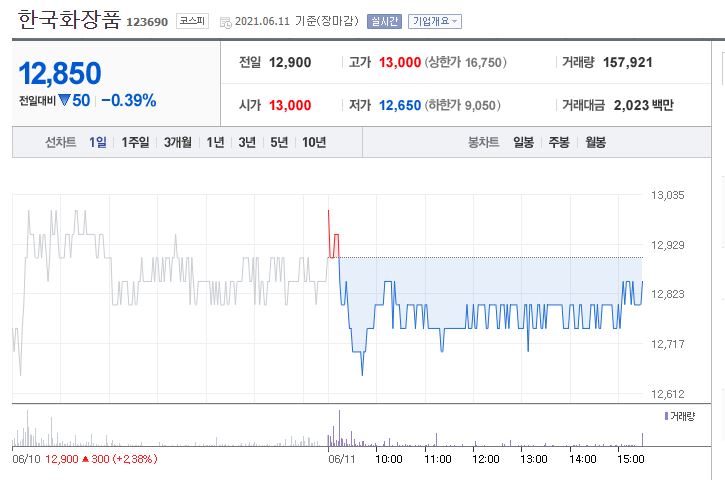The height and width of the screenshot is (480, 725).
Task: Select the 1주일 line chart tab
Action: tap(135, 142)
